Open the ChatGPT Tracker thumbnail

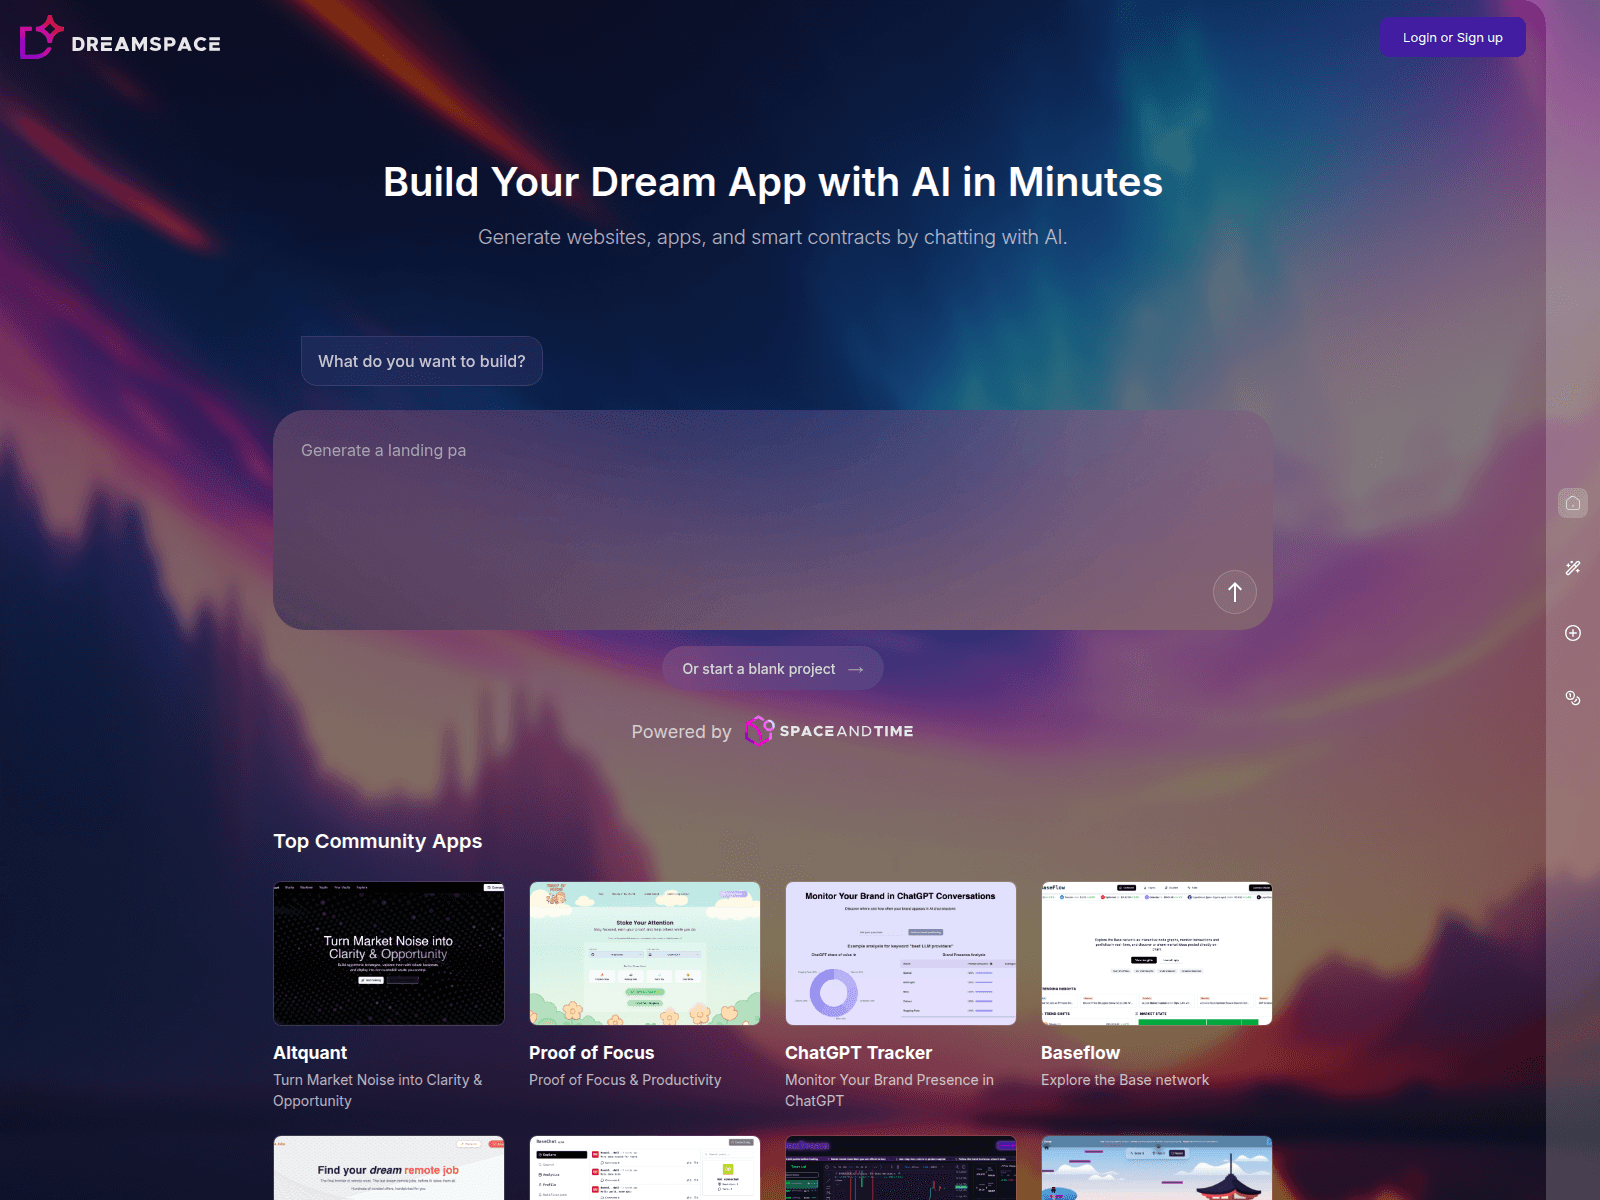(901, 953)
